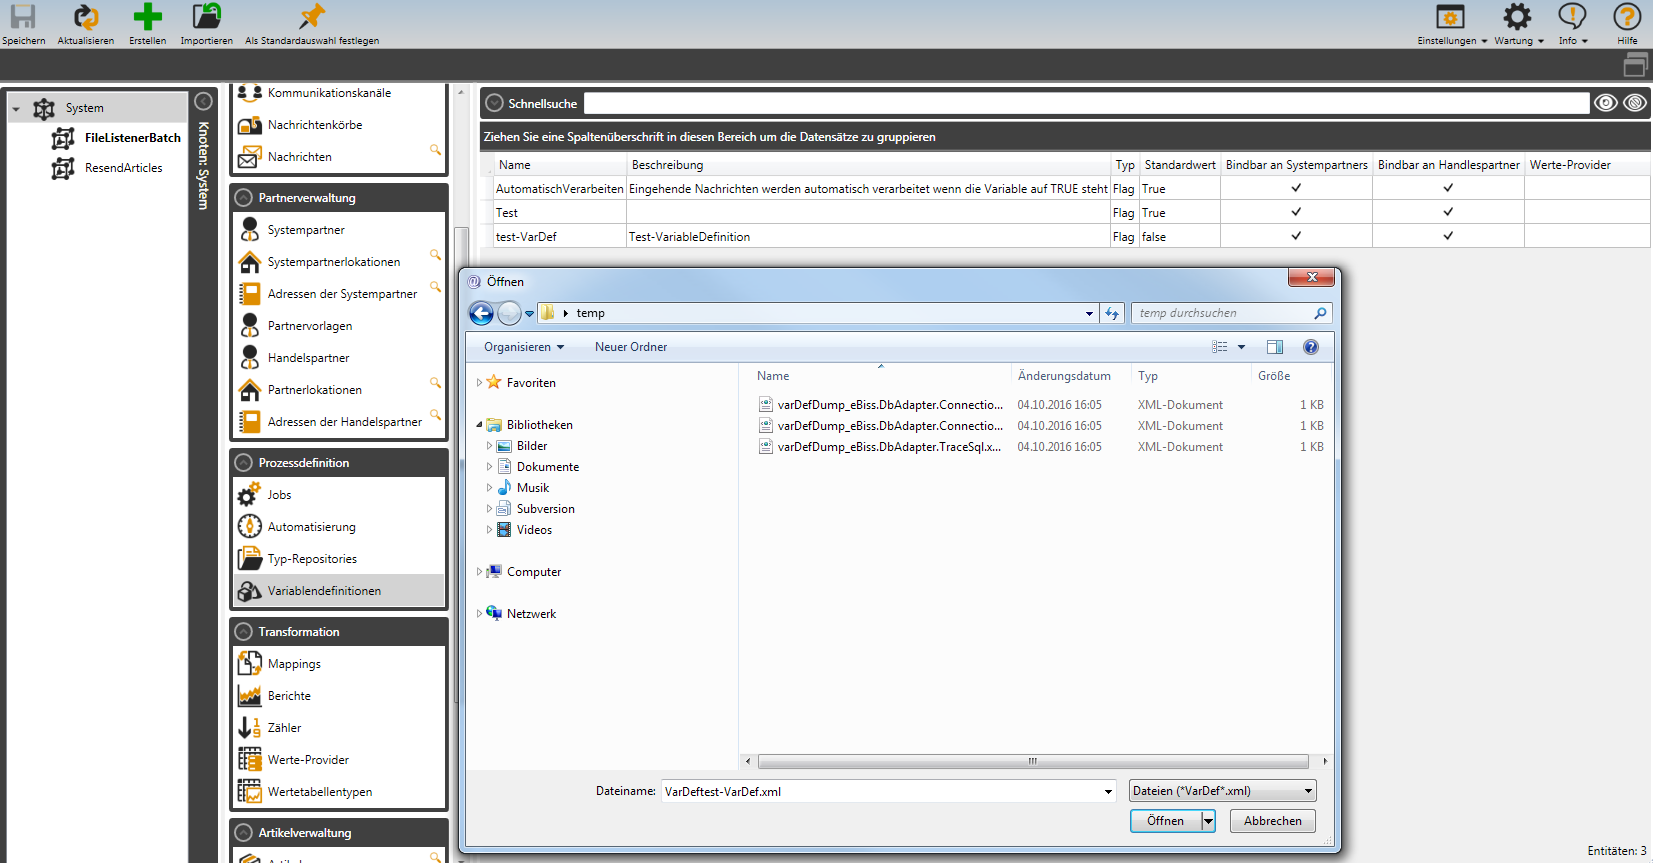Click the Importieren toolbar icon

point(206,17)
